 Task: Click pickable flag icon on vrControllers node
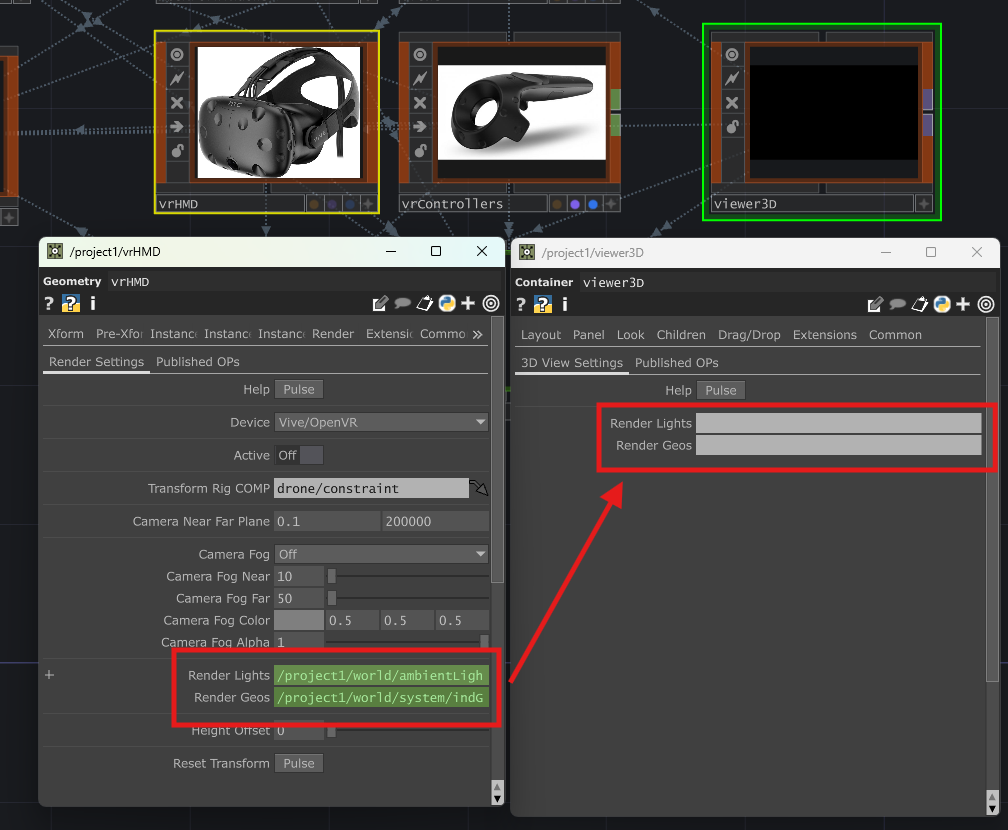click(x=420, y=150)
